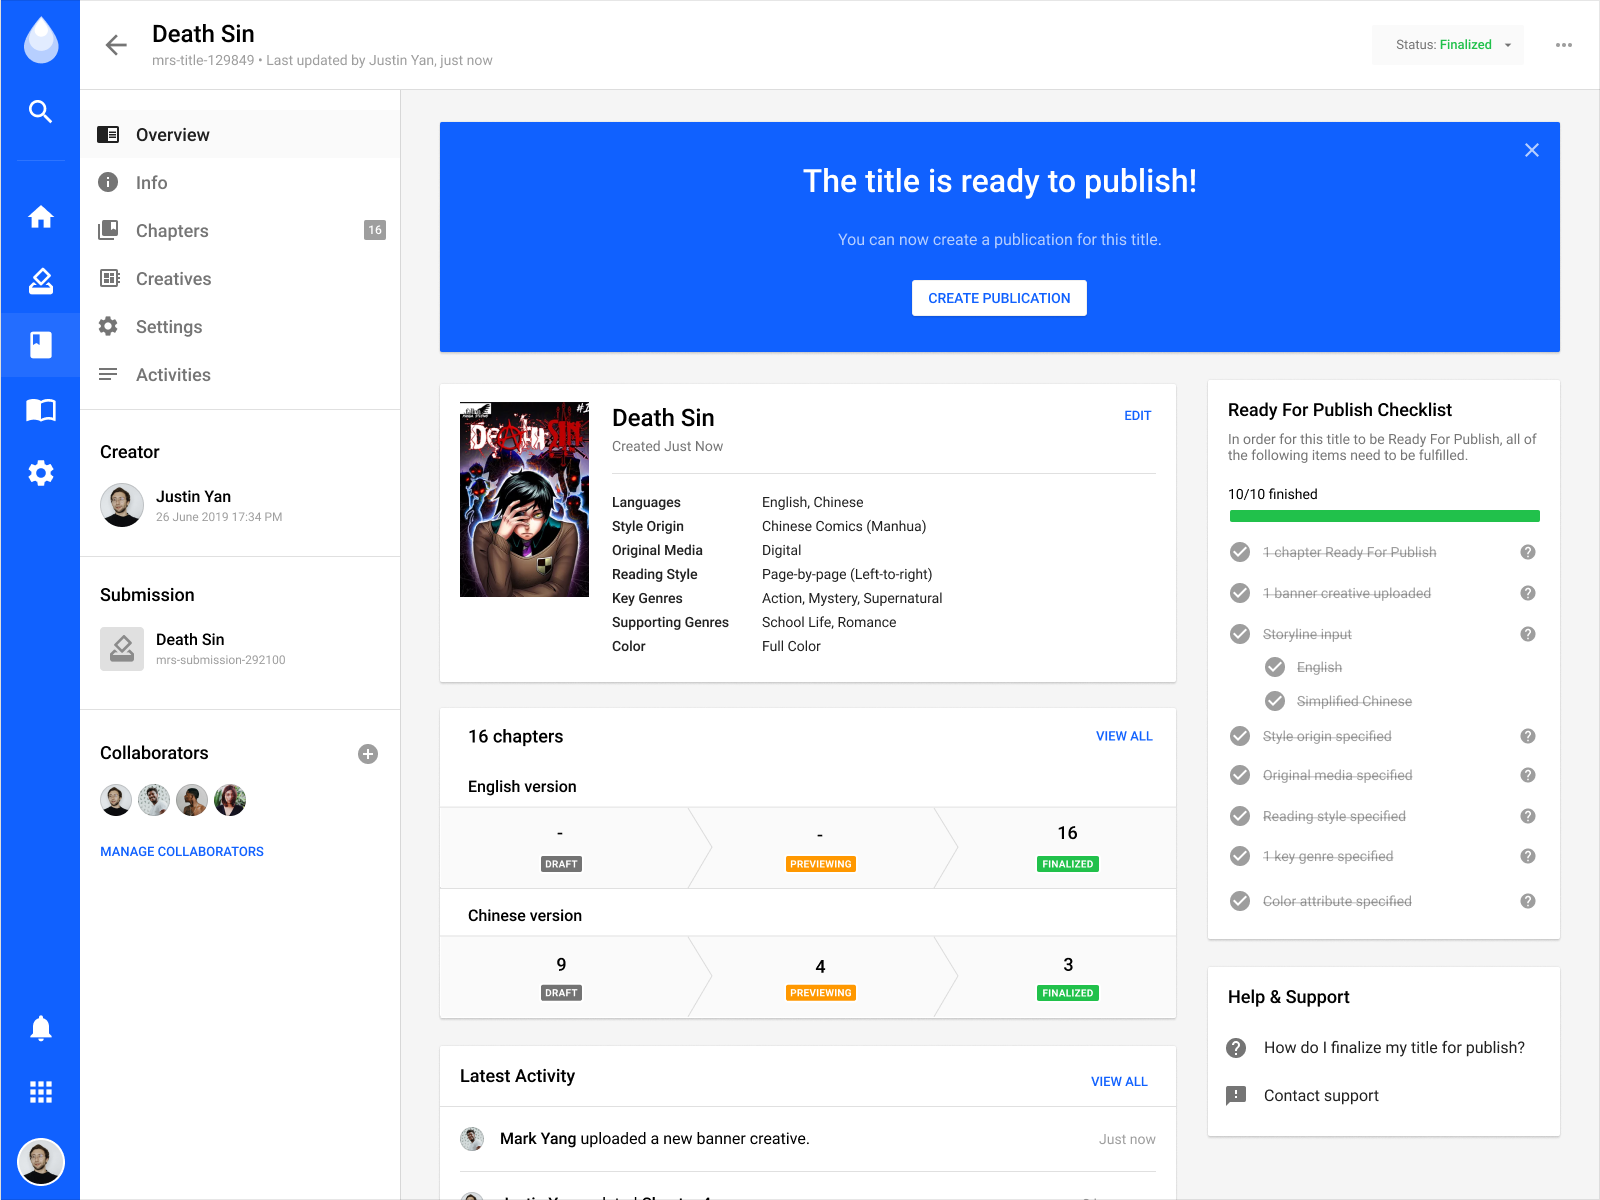The image size is (1600, 1200).
Task: Click the green checklist progress bar
Action: point(1384,517)
